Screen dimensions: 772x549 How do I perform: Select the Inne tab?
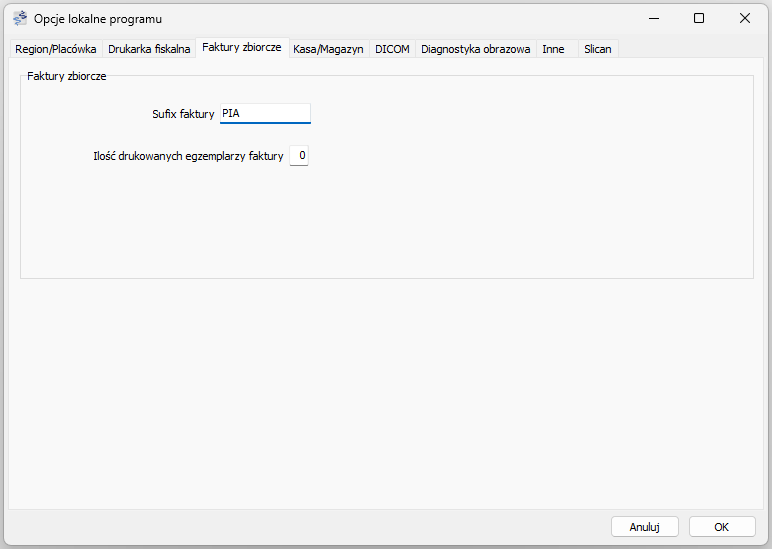[x=553, y=48]
